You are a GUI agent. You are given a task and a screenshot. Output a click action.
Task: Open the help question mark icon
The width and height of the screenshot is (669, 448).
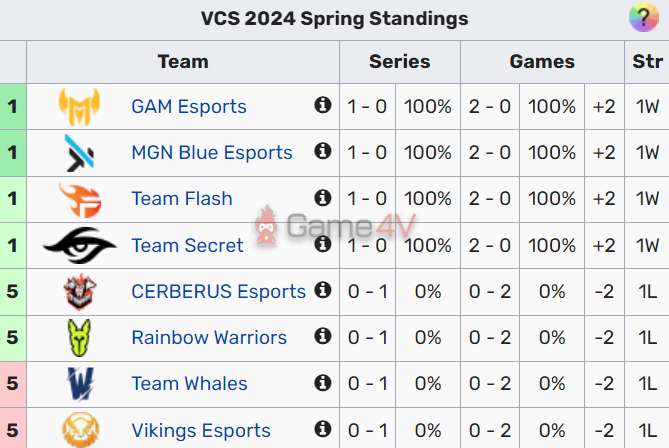pyautogui.click(x=642, y=18)
